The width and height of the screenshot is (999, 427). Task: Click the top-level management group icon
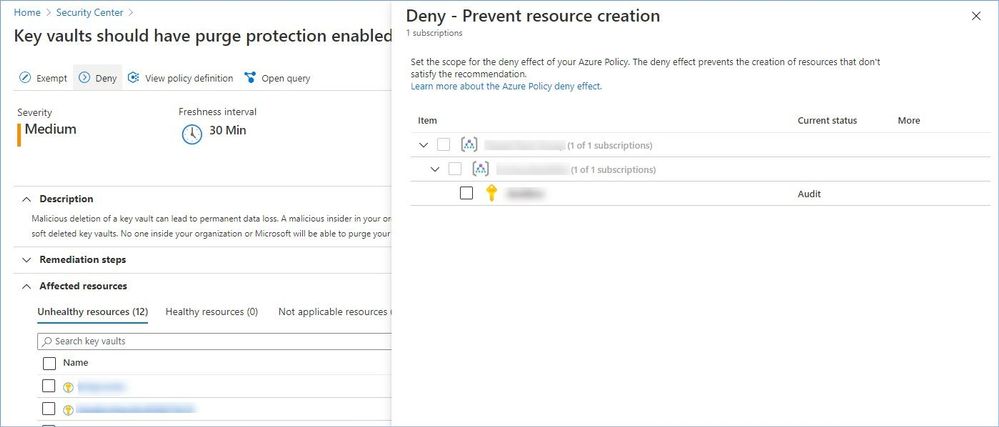468,145
